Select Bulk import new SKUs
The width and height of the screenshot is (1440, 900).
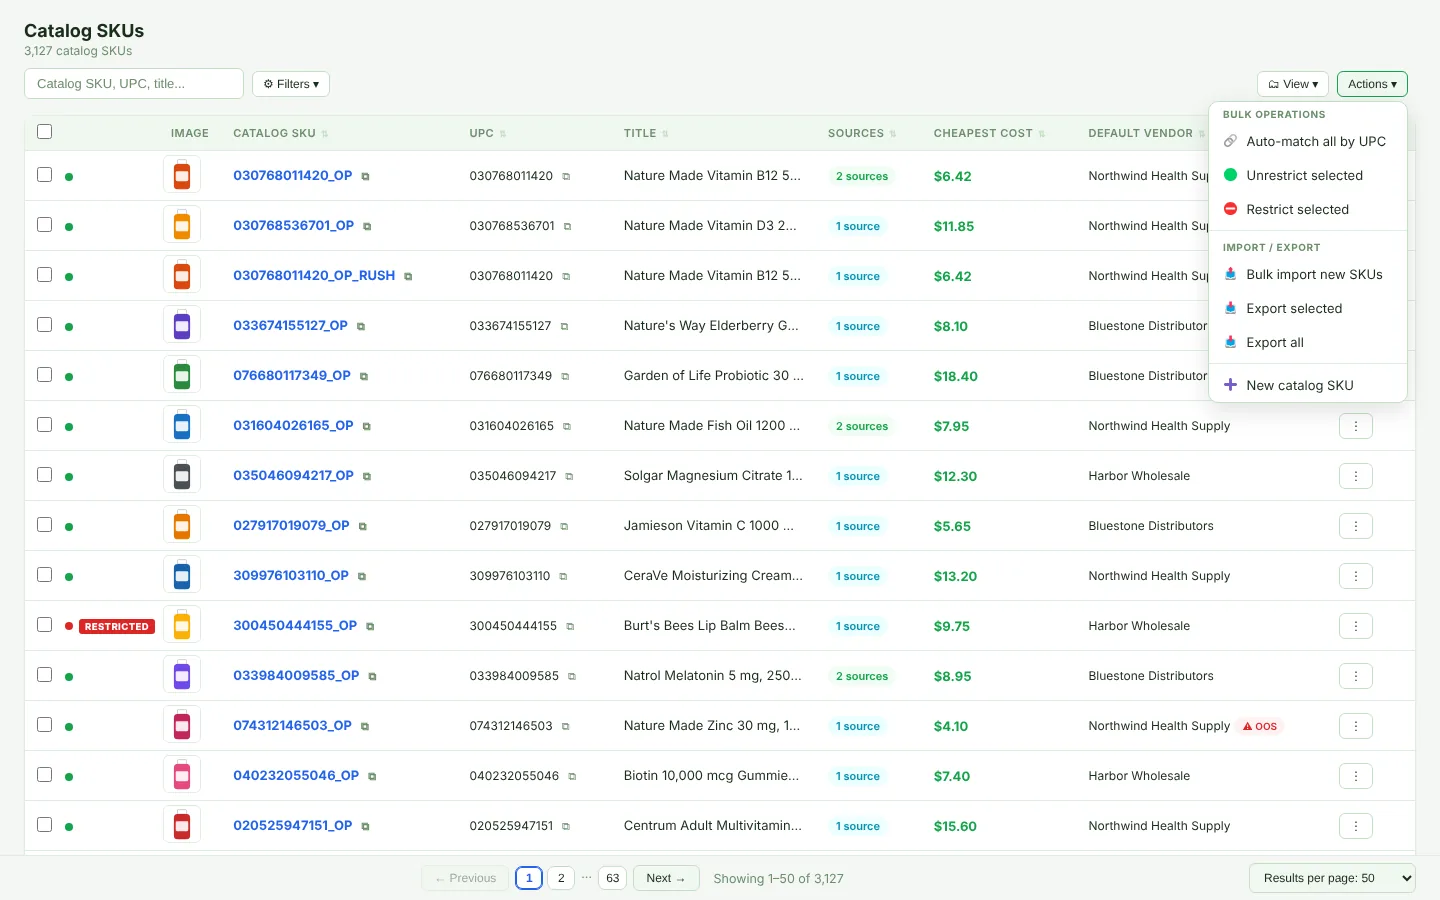tap(1308, 275)
